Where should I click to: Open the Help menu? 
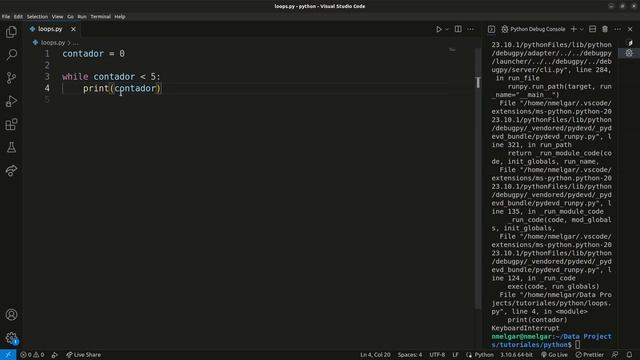[120, 17]
